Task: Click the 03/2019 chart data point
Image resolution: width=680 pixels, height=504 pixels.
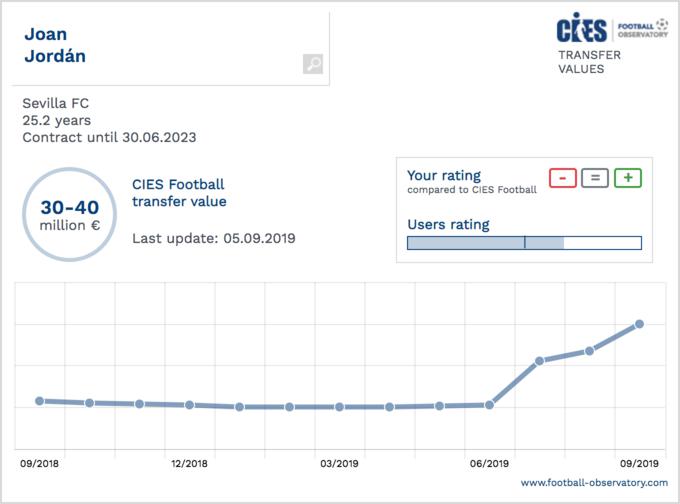Action: (x=339, y=407)
